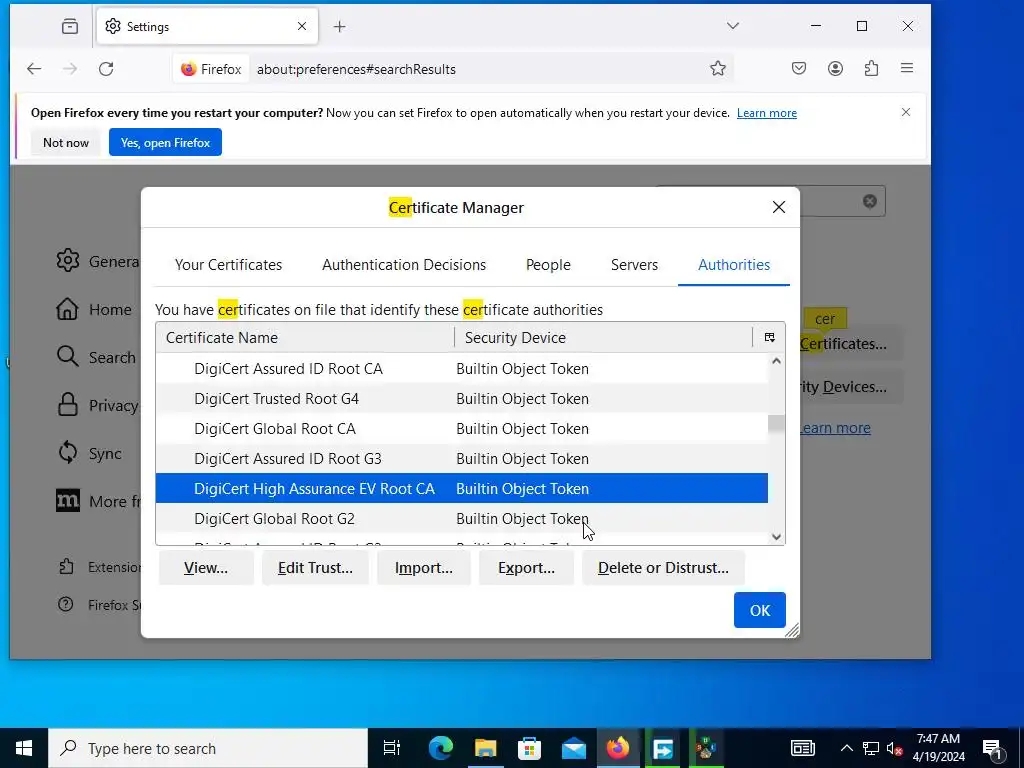Click the Firefox Support help icon

(x=65, y=604)
